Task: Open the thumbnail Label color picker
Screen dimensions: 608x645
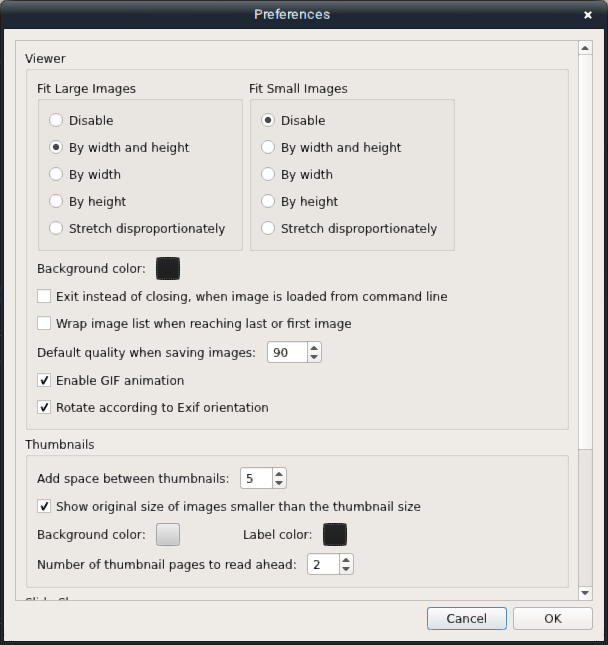Action: tap(335, 534)
